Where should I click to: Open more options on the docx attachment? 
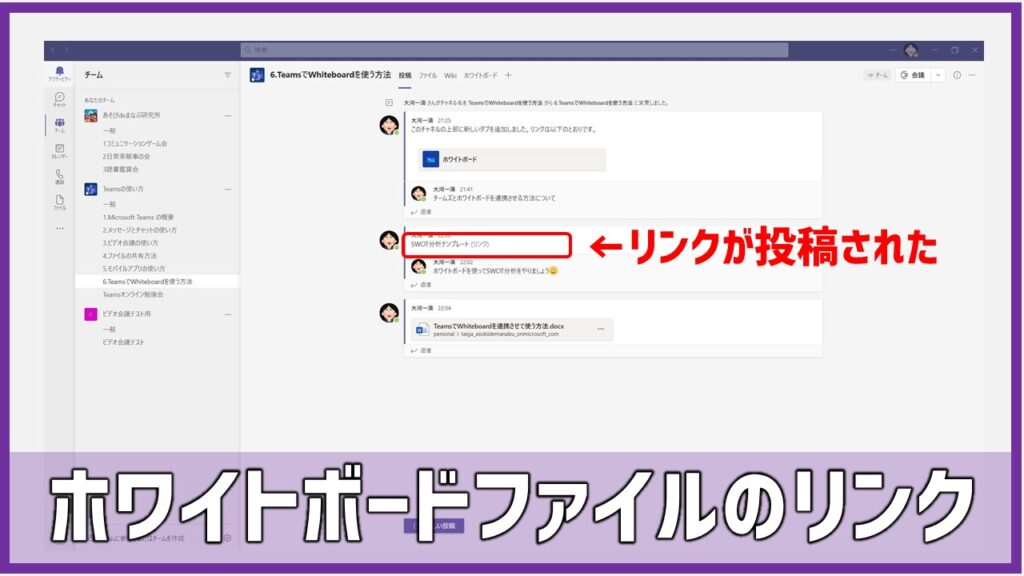pyautogui.click(x=601, y=329)
